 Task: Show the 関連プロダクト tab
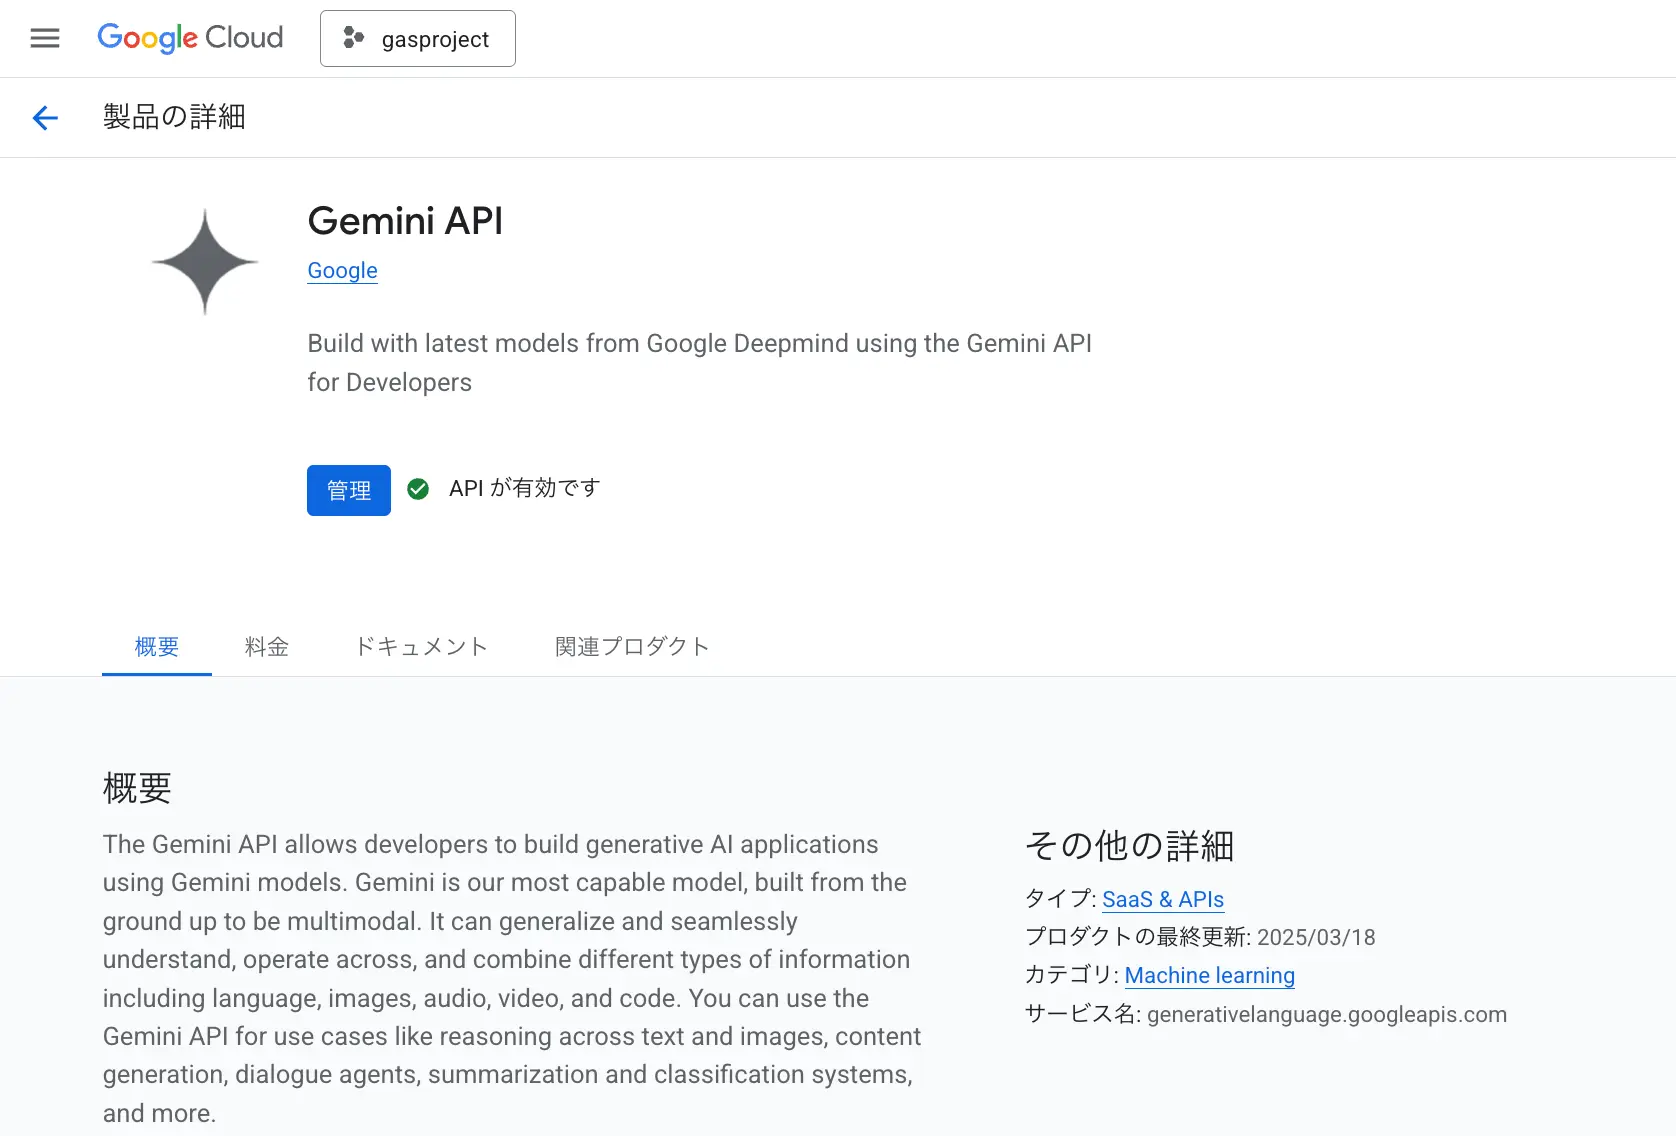coord(632,647)
